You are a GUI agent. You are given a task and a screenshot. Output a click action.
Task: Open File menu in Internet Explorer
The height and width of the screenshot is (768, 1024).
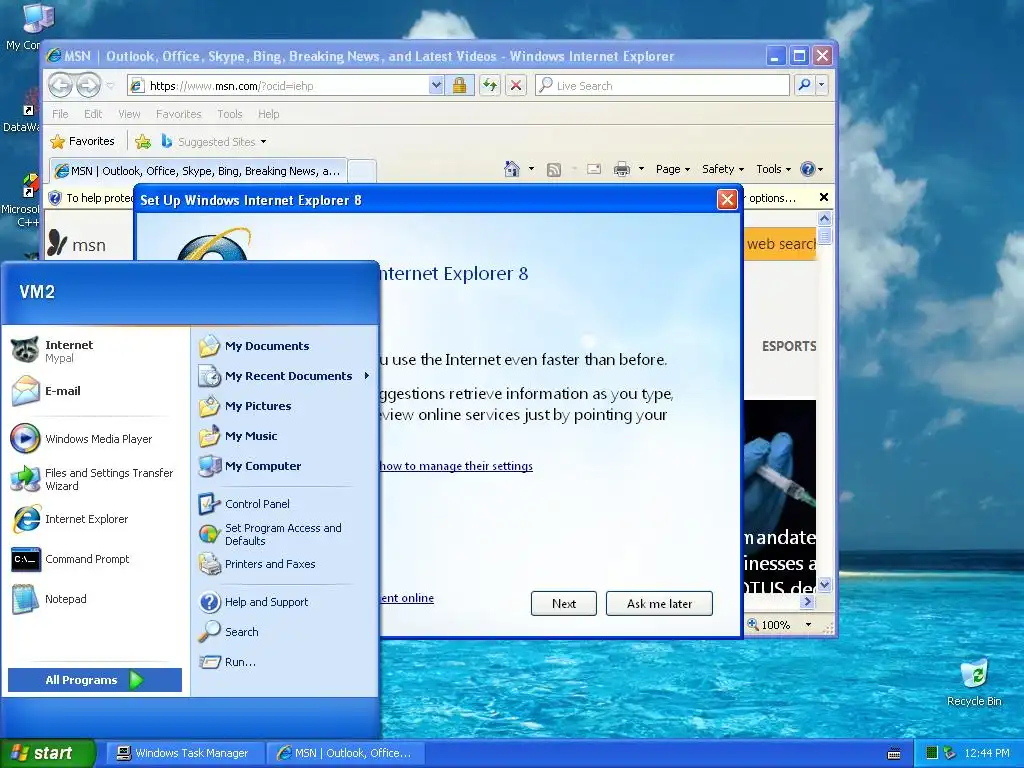[60, 114]
